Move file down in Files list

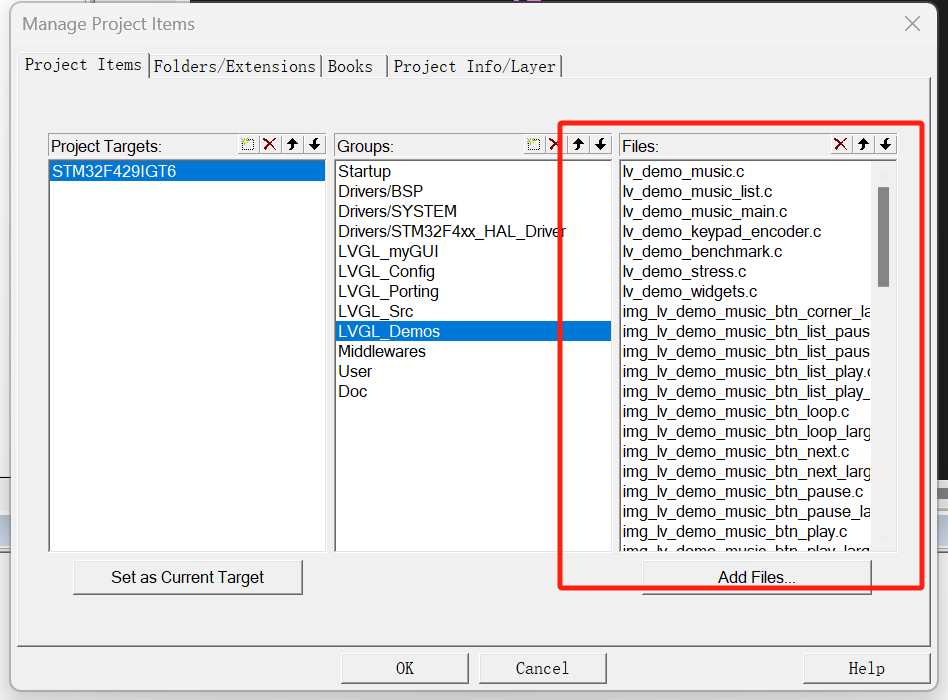(x=886, y=145)
